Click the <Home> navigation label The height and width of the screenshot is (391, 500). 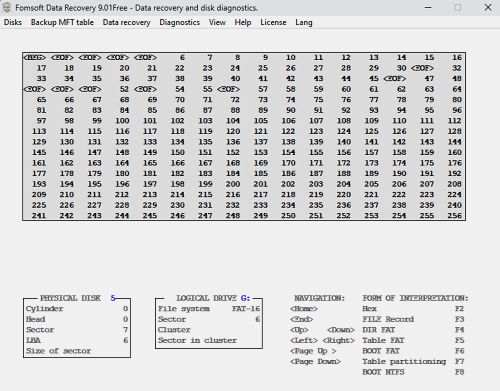click(x=304, y=309)
